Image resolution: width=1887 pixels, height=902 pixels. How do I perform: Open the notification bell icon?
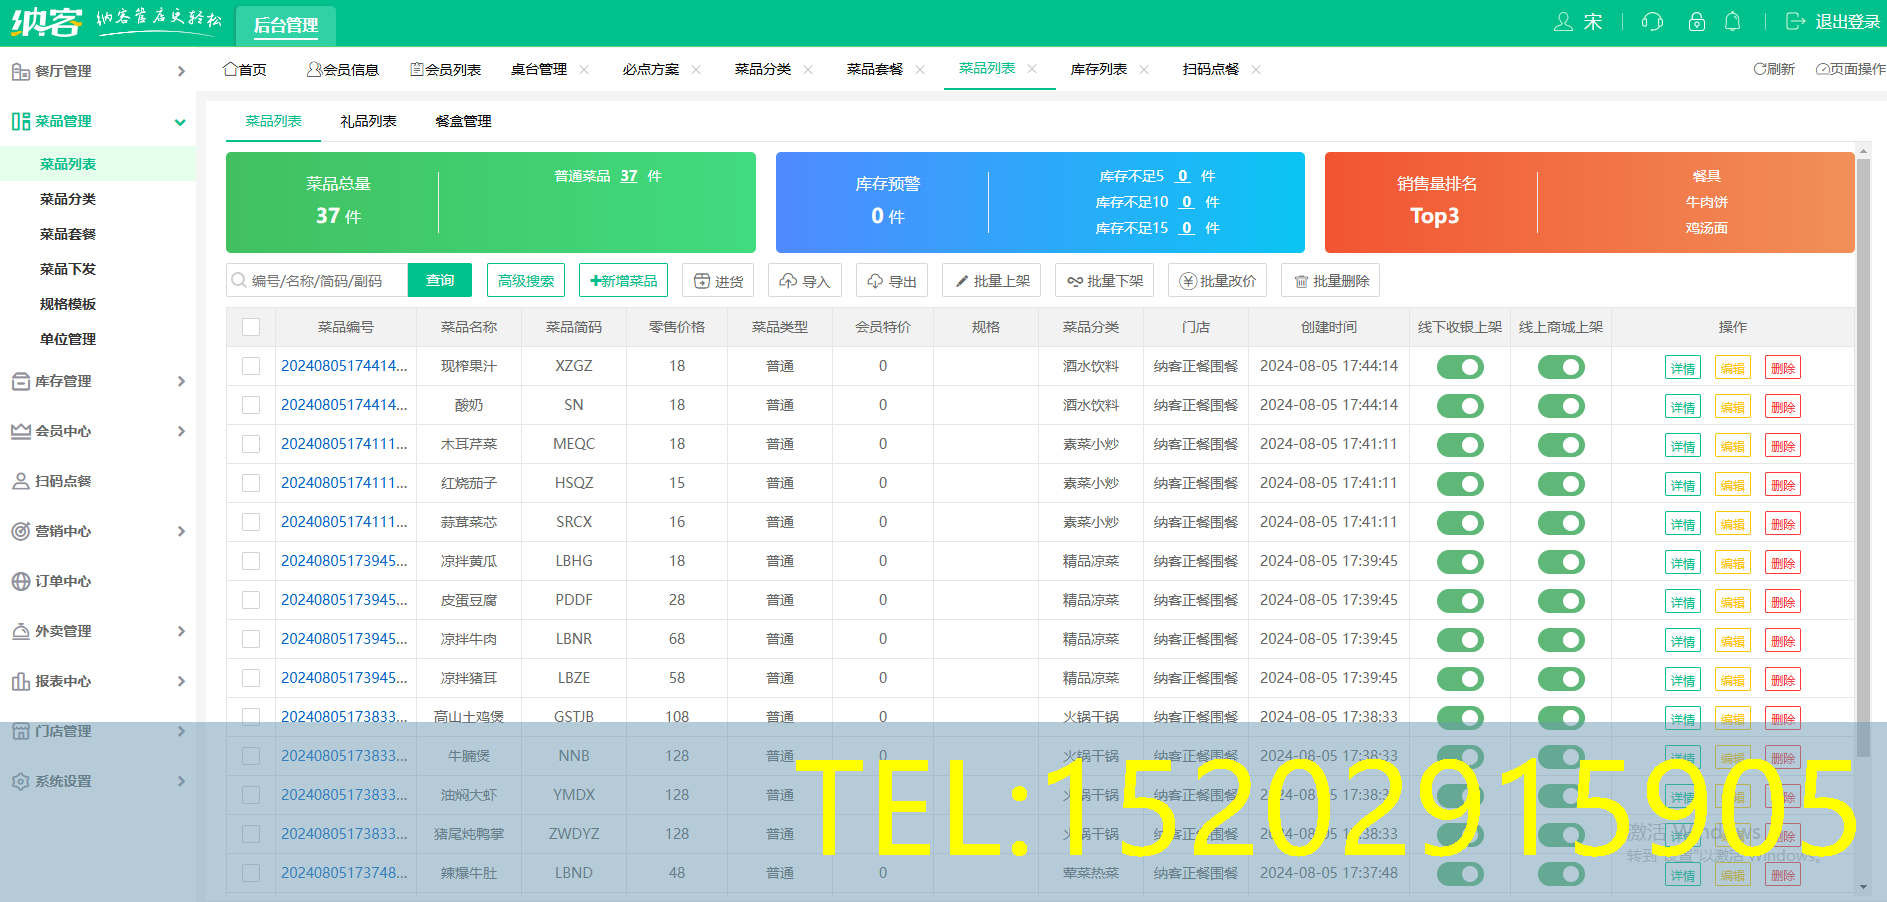1733,22
